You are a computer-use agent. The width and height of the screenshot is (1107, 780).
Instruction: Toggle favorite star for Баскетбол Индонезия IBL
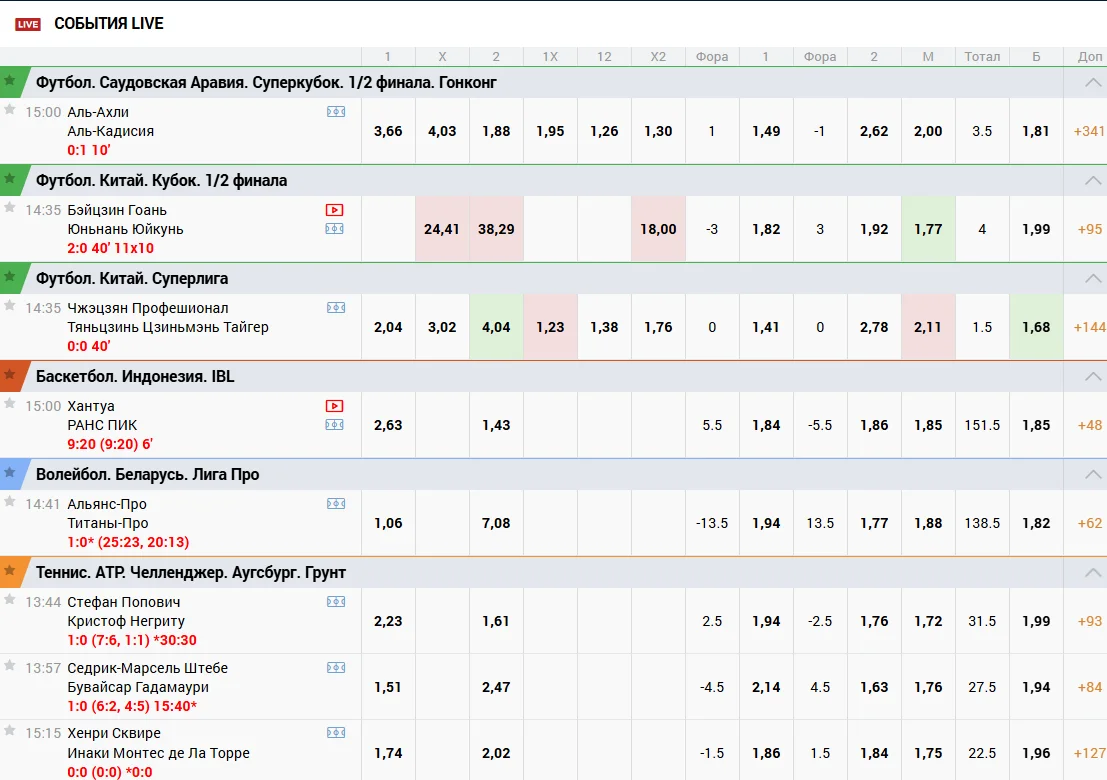tap(10, 374)
